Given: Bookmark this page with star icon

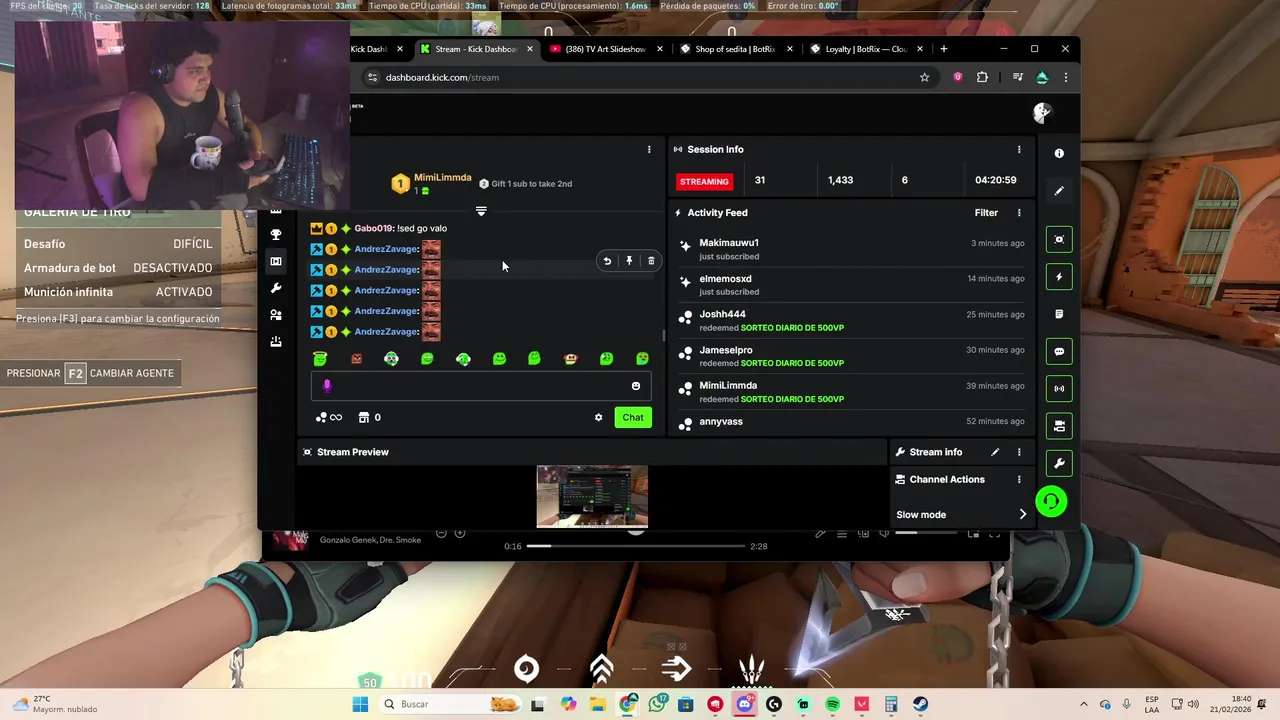Looking at the screenshot, I should (x=924, y=77).
